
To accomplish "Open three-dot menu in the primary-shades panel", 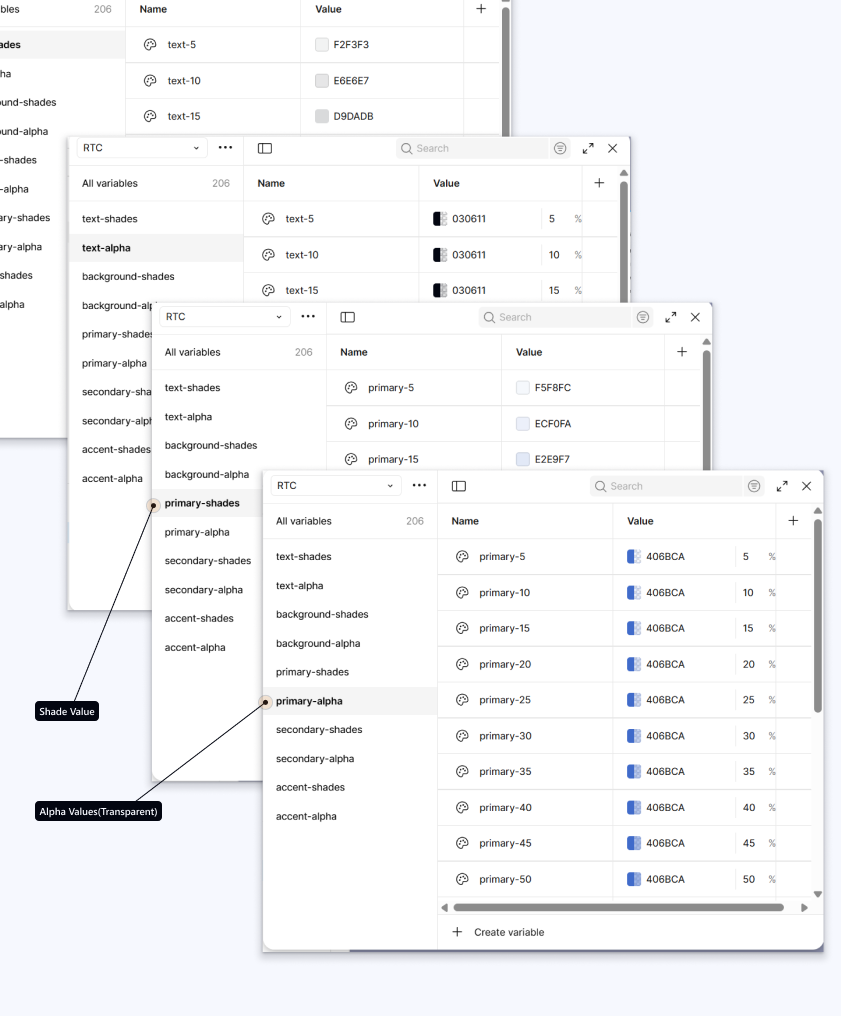I will tap(308, 317).
